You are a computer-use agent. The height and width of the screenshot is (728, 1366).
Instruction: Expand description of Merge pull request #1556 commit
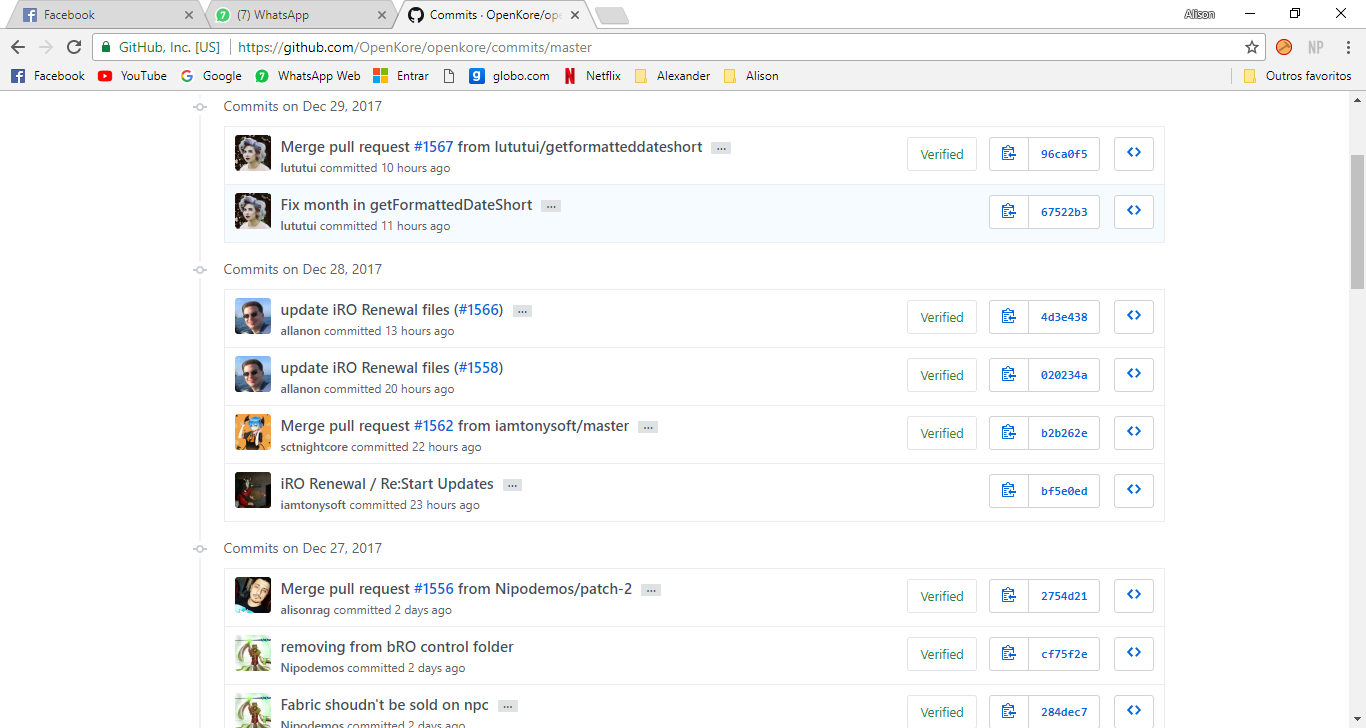[651, 590]
